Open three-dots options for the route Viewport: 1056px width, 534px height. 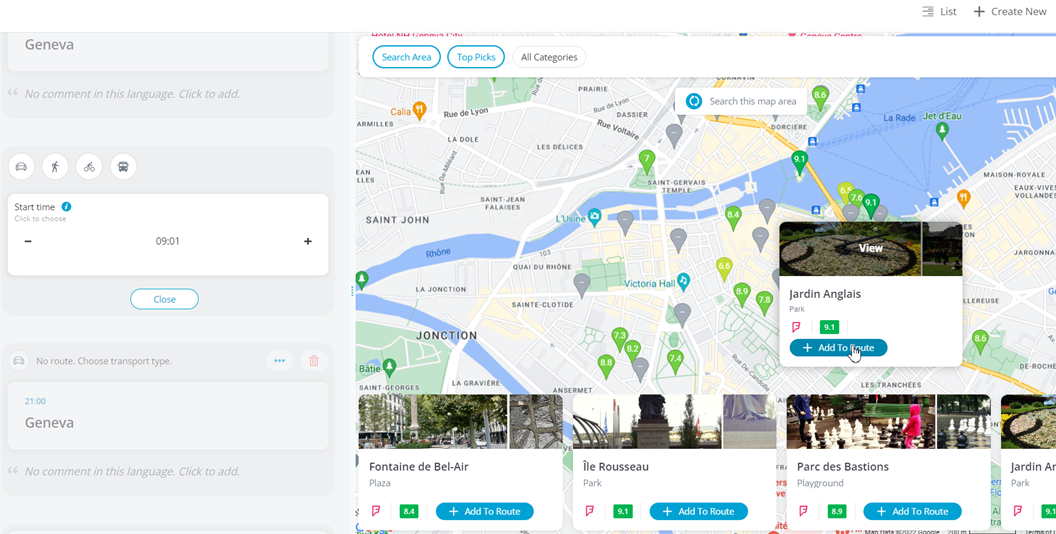(x=279, y=361)
